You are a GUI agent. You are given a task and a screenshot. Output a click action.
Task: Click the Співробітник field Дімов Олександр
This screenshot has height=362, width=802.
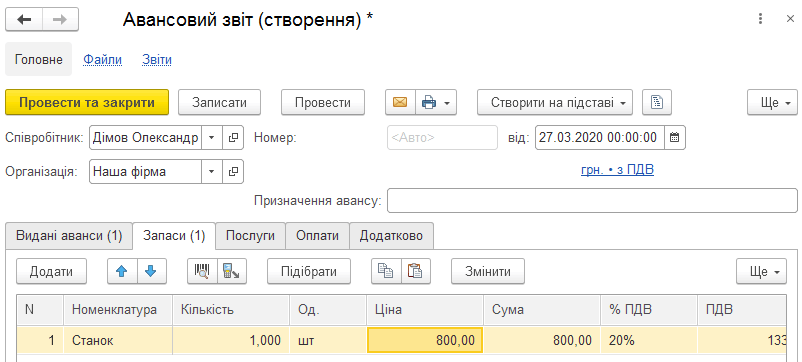click(146, 138)
